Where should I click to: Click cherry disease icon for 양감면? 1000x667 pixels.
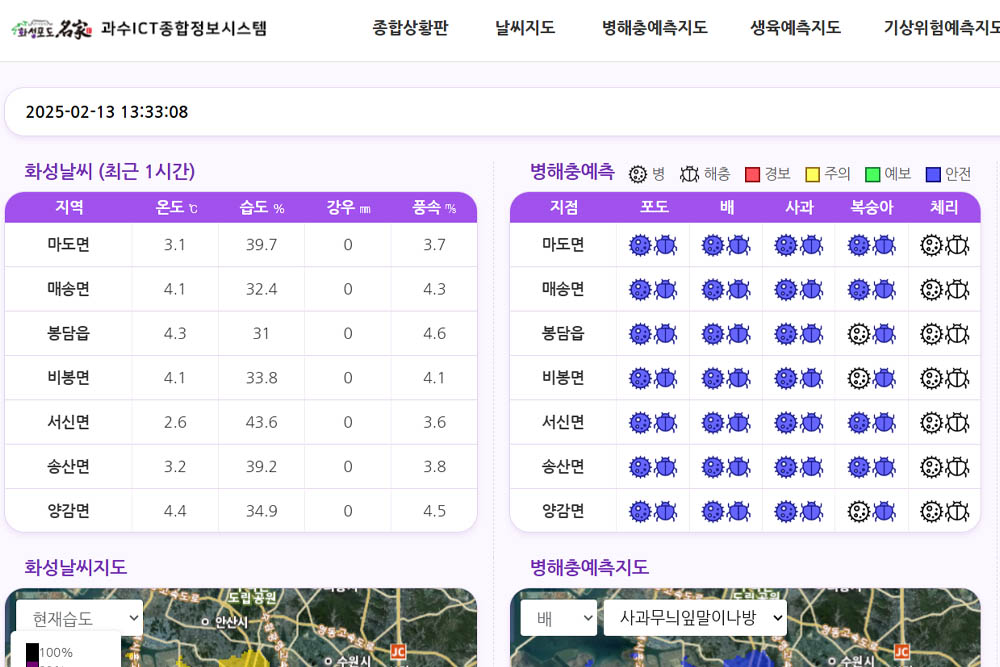pos(932,512)
